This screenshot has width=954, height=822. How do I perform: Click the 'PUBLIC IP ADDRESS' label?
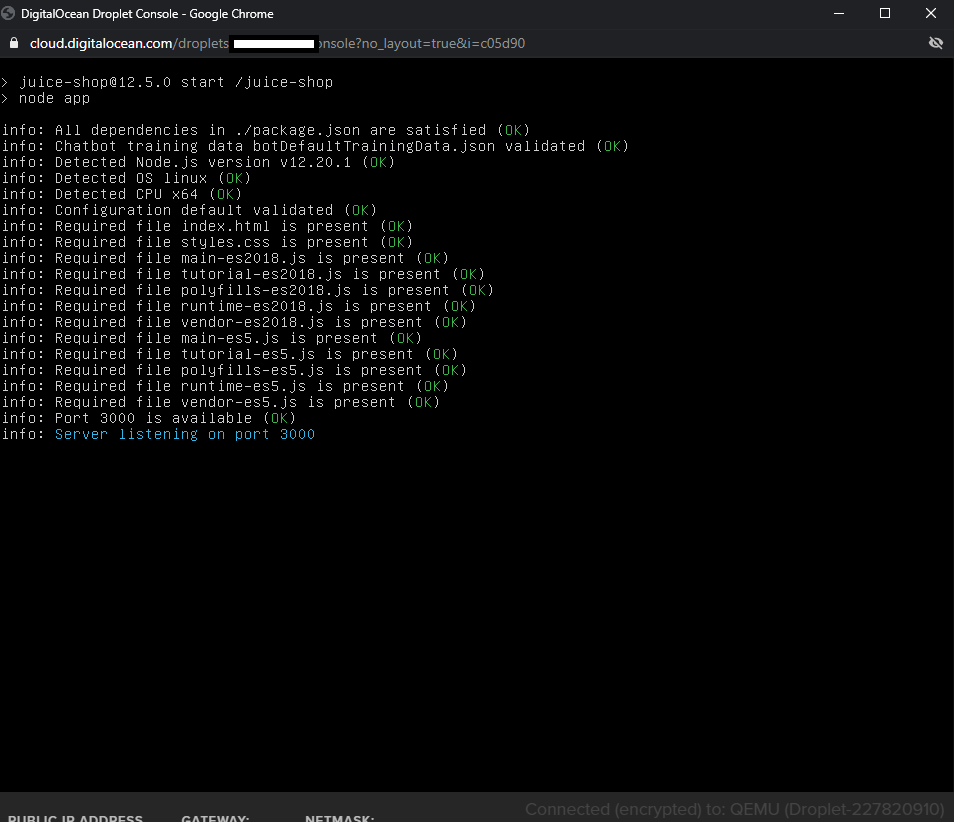pyautogui.click(x=75, y=818)
